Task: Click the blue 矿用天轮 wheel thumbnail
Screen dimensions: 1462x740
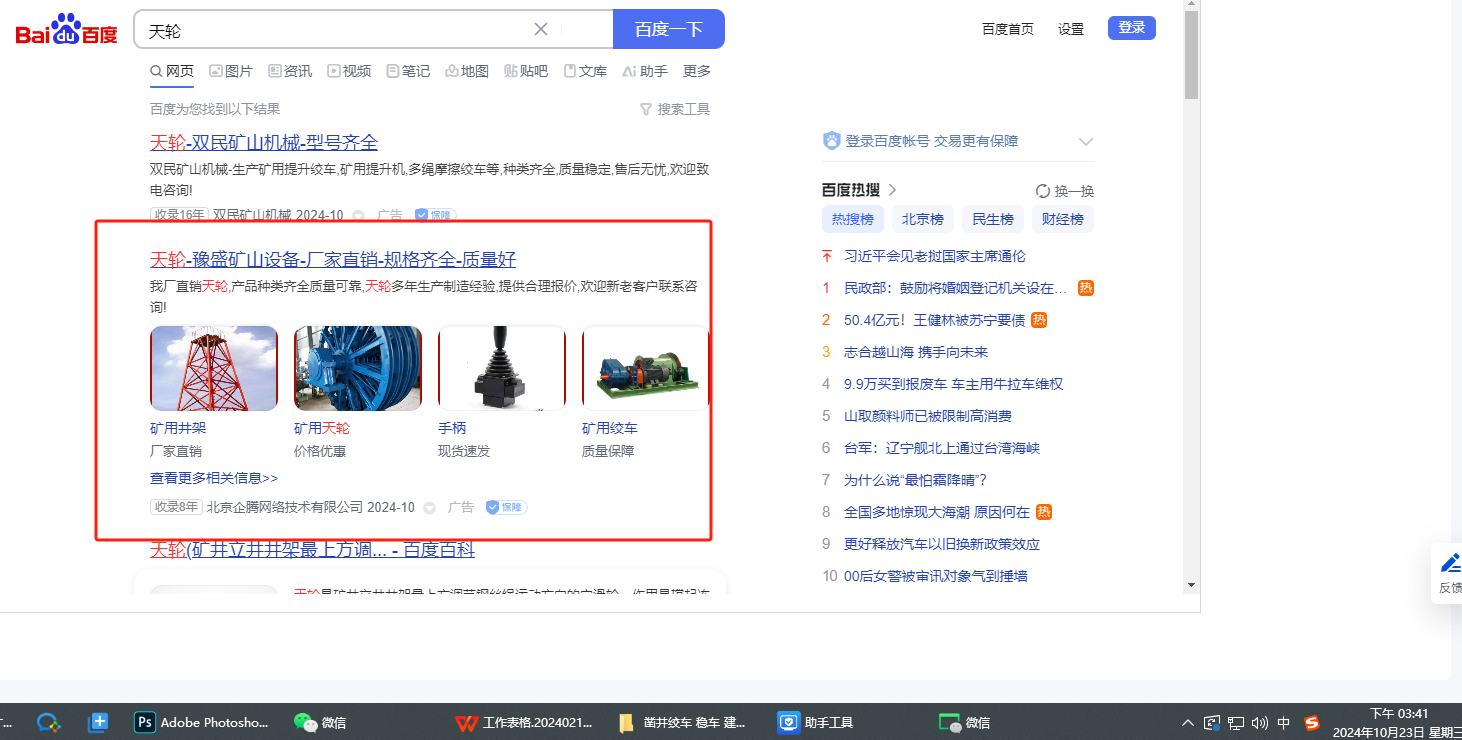Action: coord(358,368)
